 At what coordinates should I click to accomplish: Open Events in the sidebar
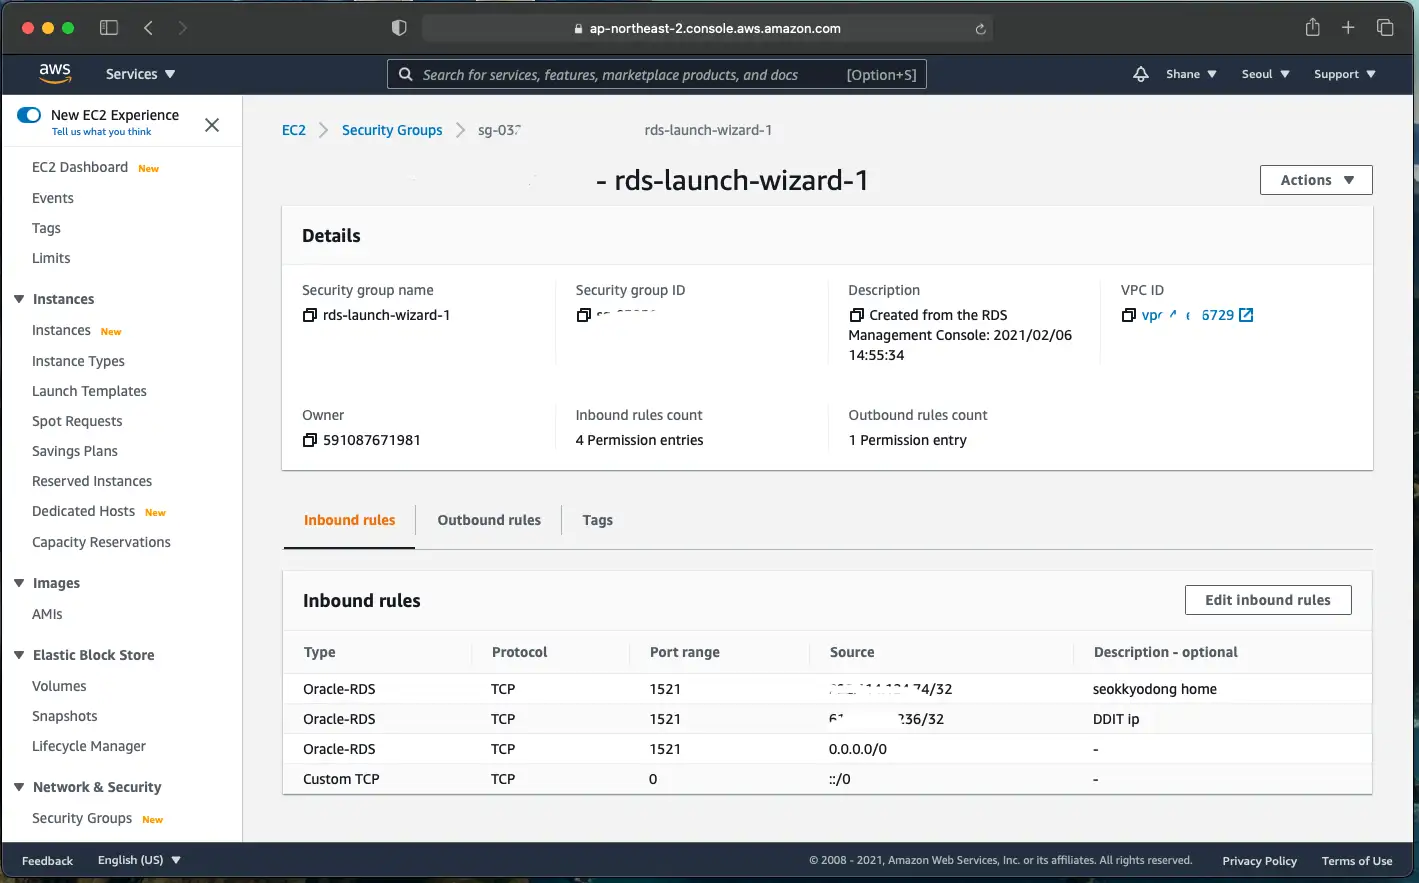tap(53, 198)
